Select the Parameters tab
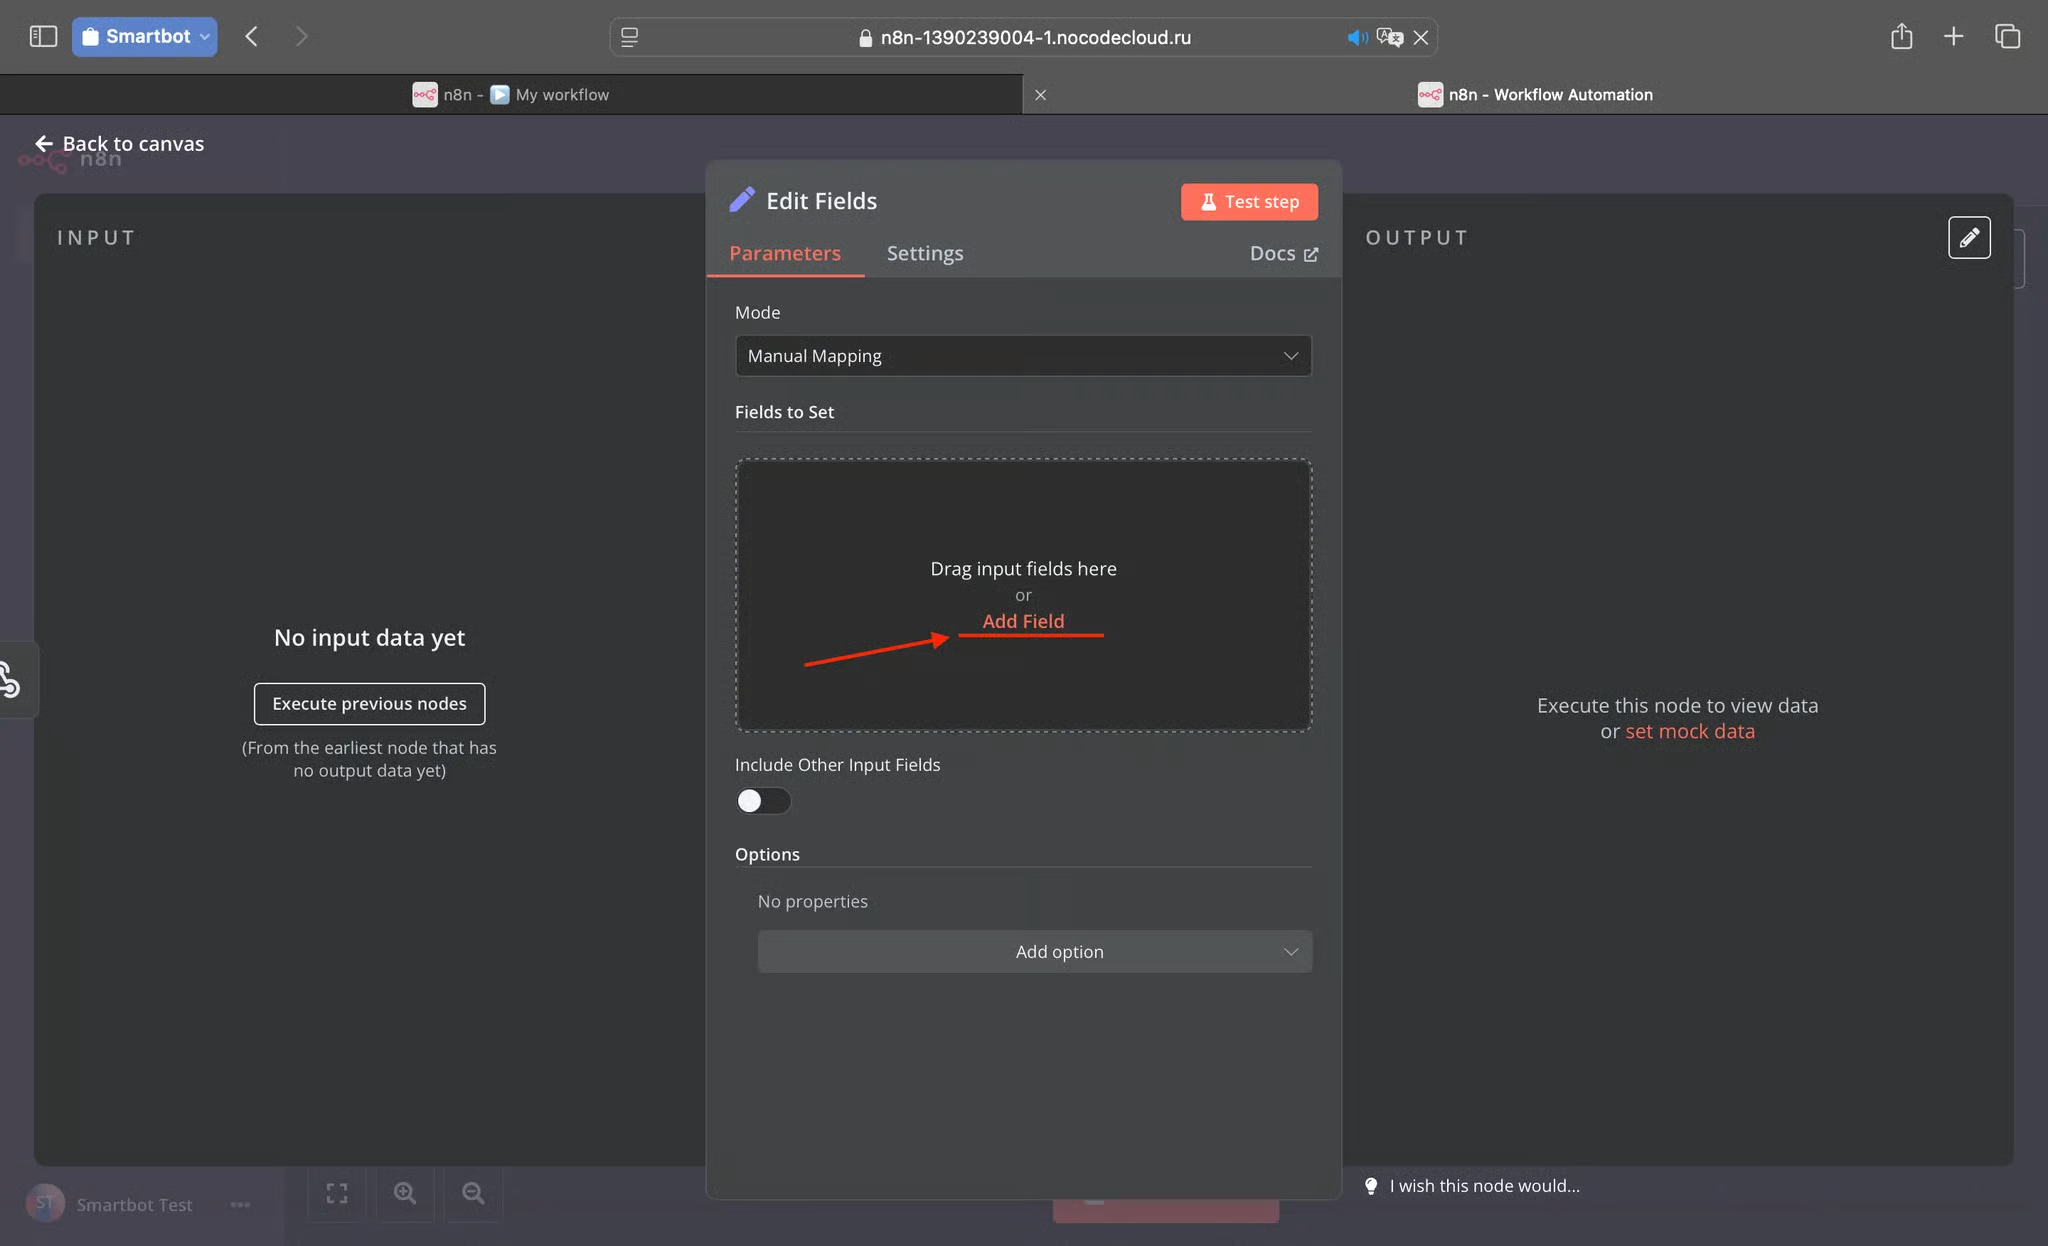 click(x=784, y=253)
